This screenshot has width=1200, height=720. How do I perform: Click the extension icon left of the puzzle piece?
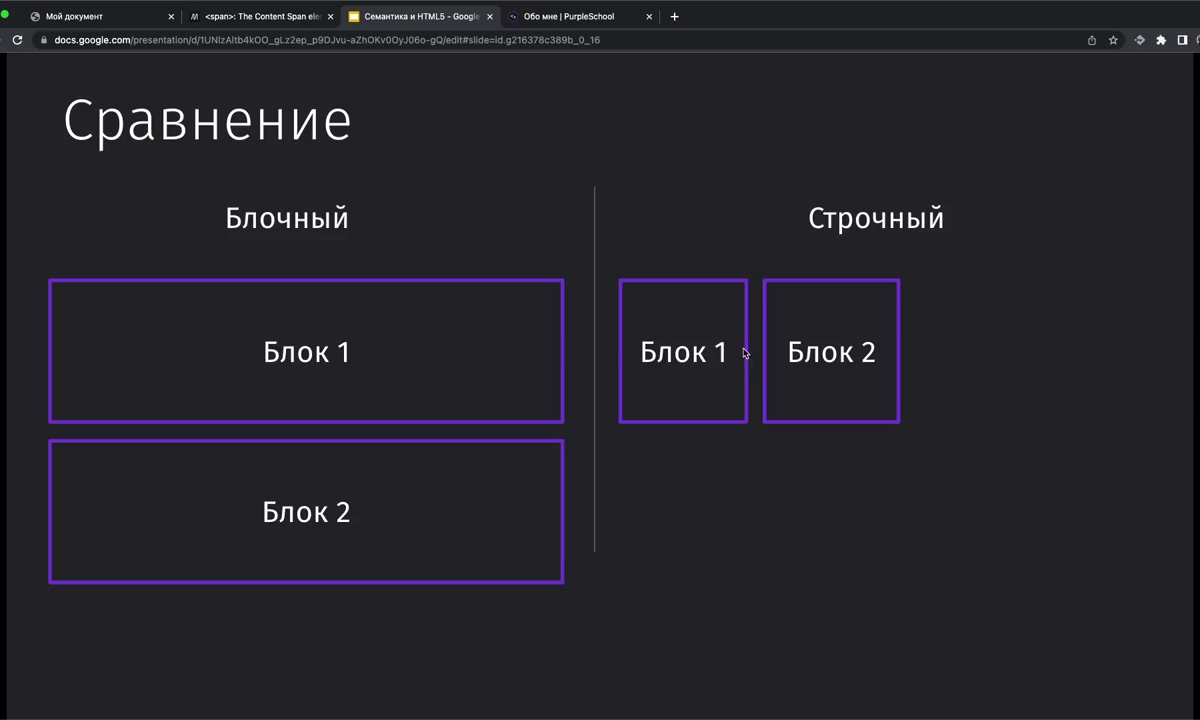click(x=1139, y=40)
